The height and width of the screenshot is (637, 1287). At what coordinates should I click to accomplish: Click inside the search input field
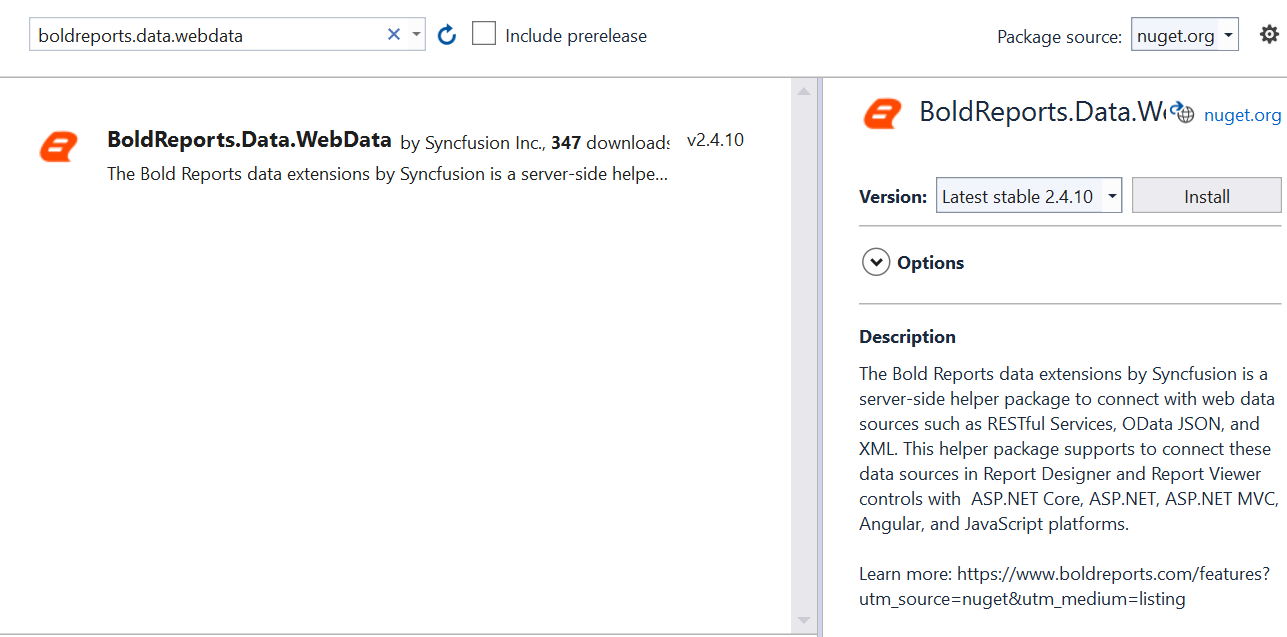pos(200,33)
